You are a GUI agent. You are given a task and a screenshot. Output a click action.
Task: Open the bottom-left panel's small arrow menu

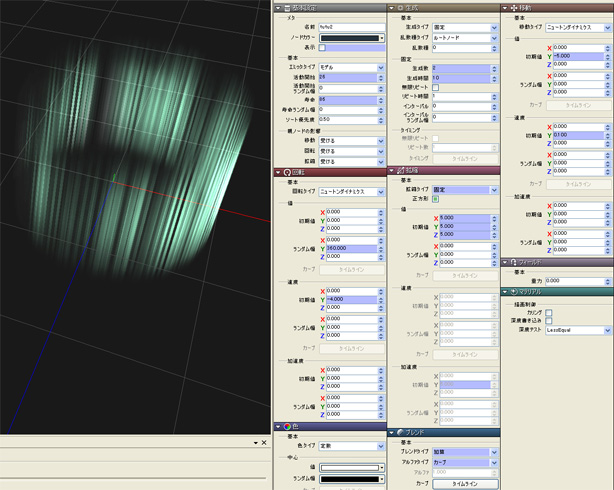pos(256,443)
